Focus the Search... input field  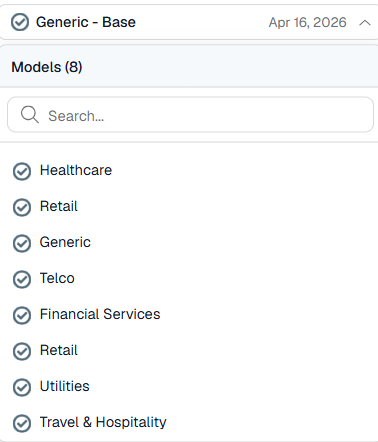pos(190,115)
